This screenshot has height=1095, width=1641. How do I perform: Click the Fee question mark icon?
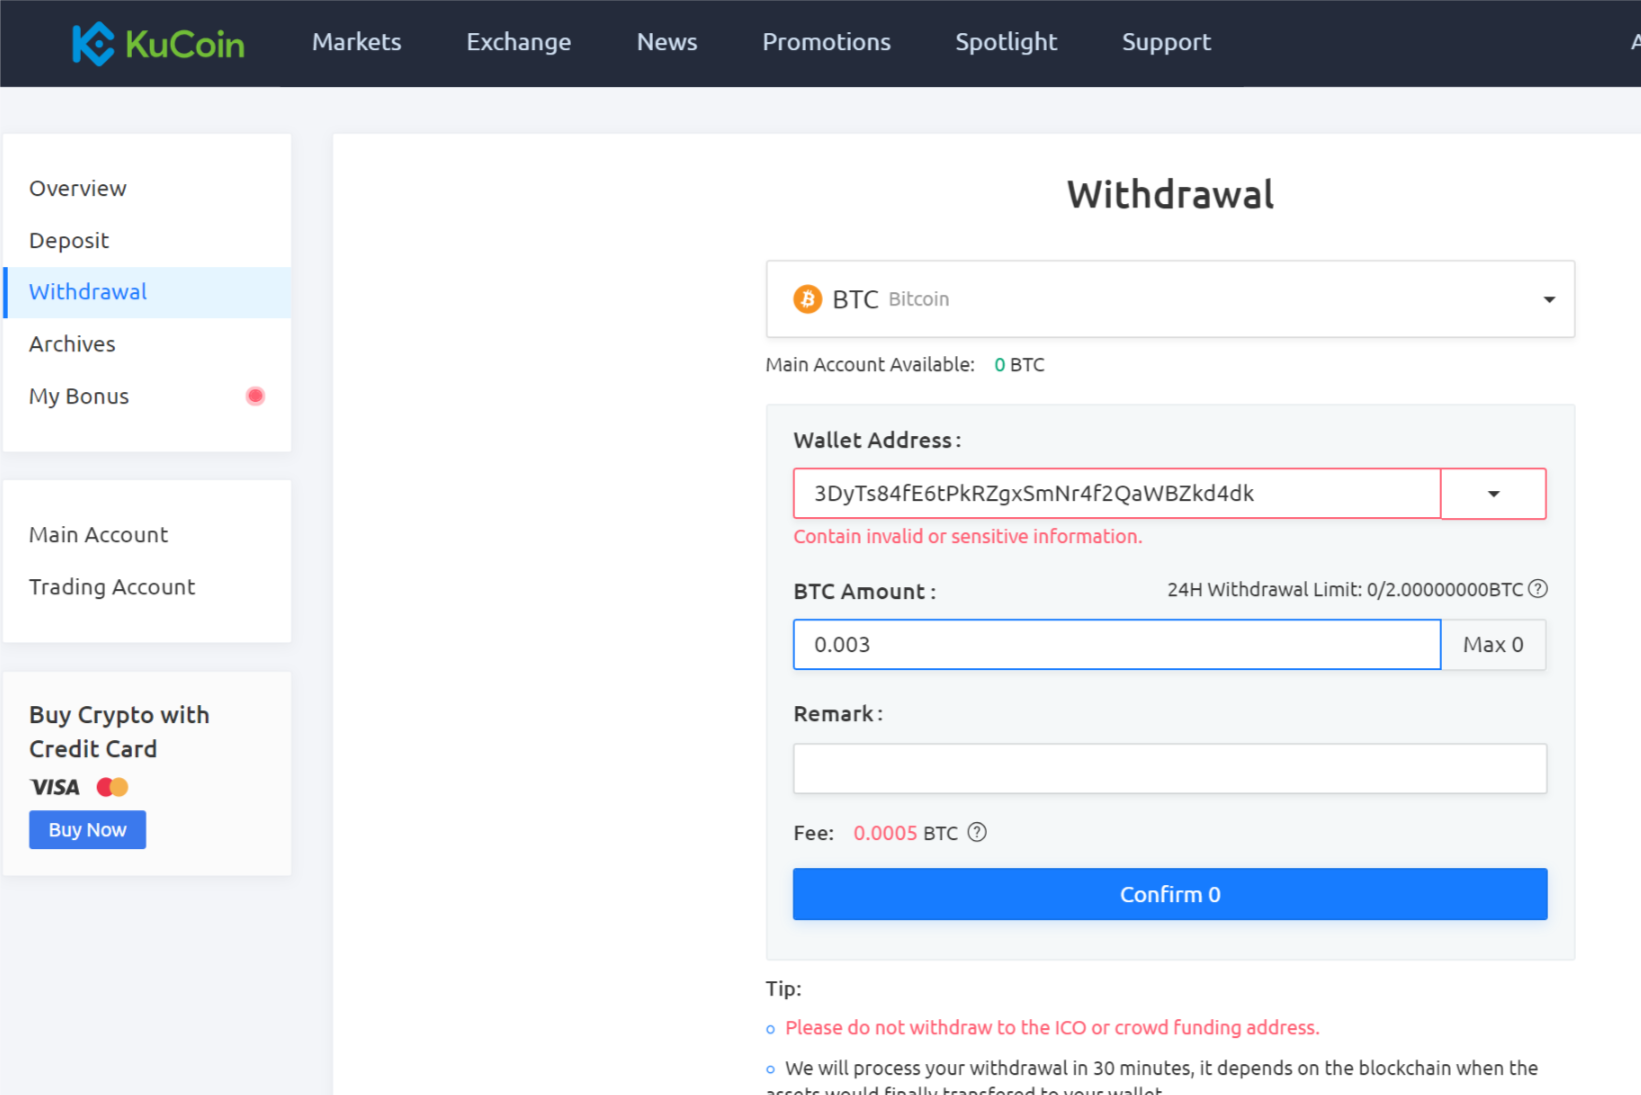coord(976,832)
